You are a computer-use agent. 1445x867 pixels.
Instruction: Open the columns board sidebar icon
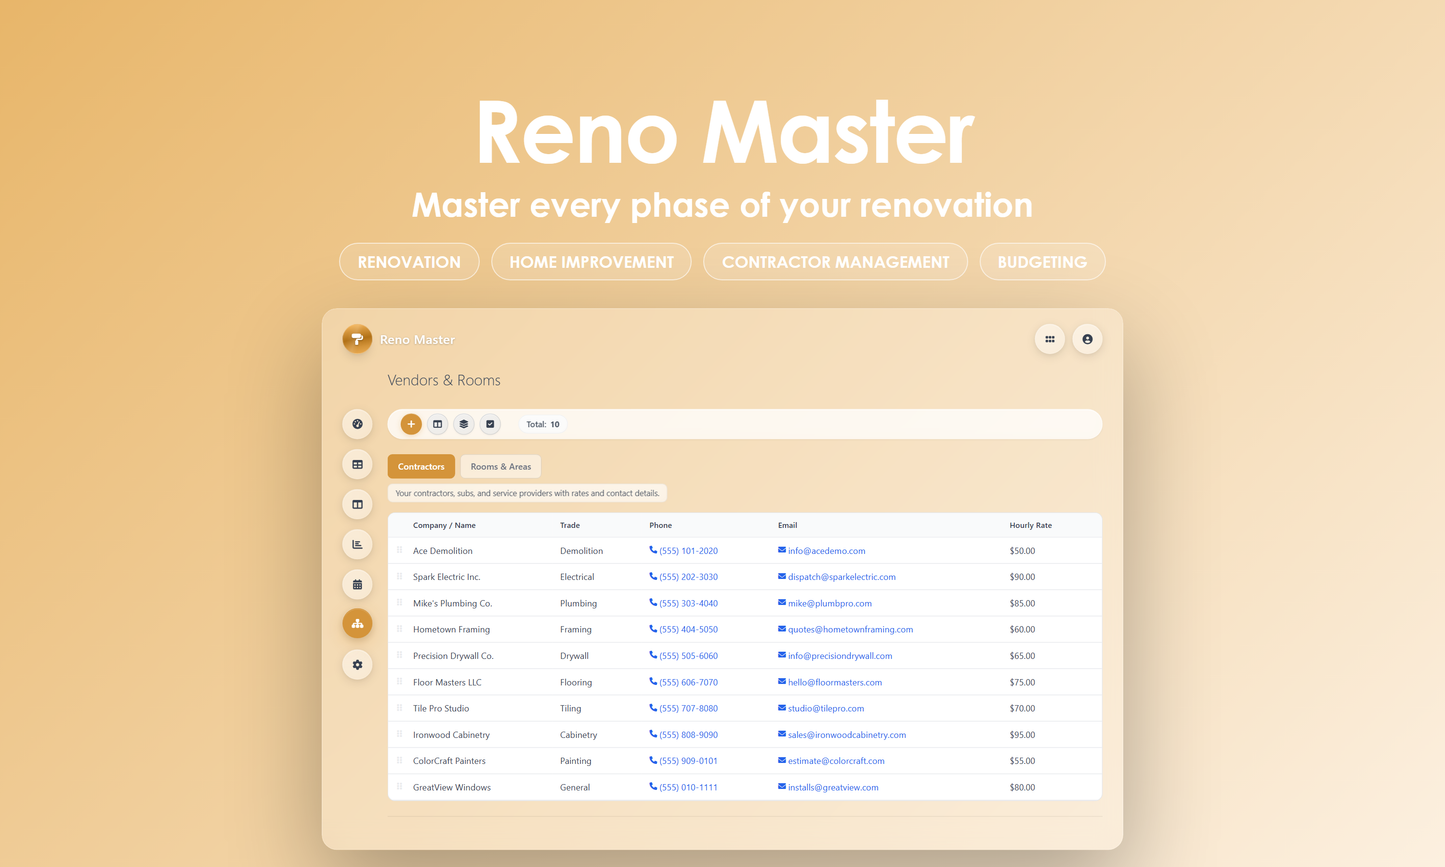[357, 504]
